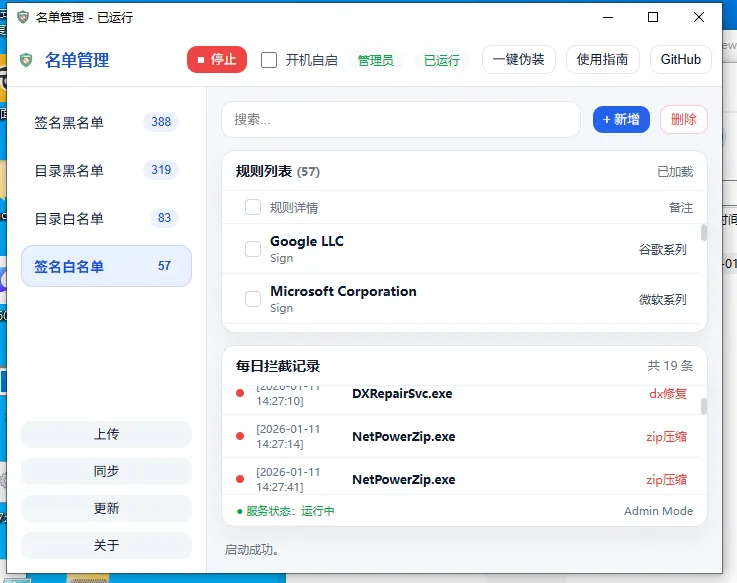Open the 一键伪装 function
Image resolution: width=737 pixels, height=583 pixels.
518,59
